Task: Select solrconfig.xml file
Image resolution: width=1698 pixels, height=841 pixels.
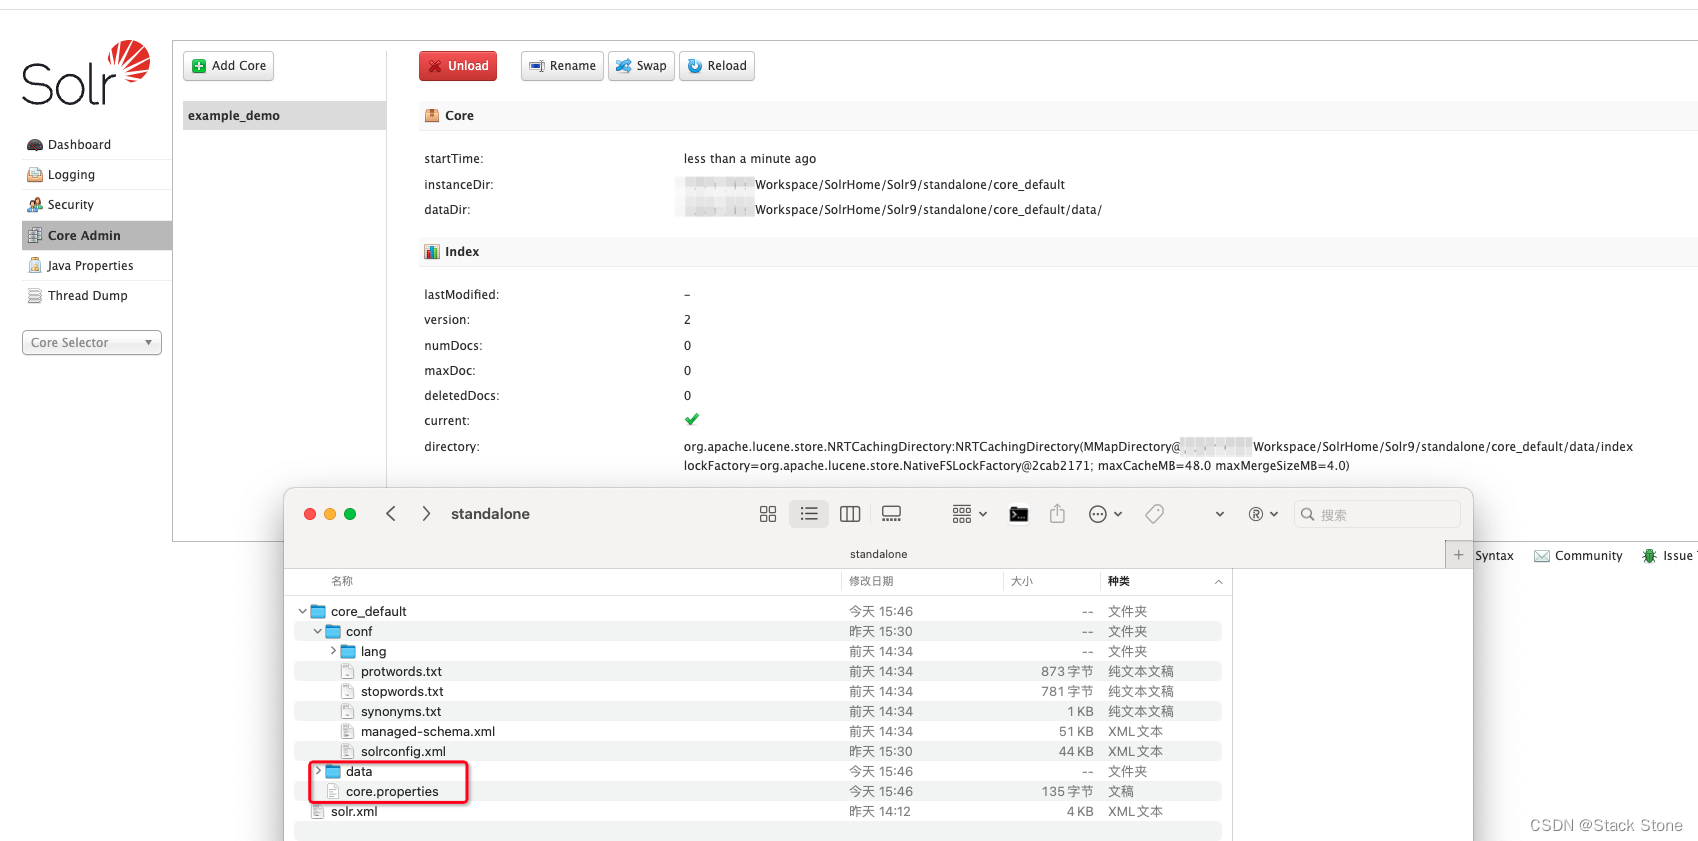Action: pyautogui.click(x=403, y=751)
